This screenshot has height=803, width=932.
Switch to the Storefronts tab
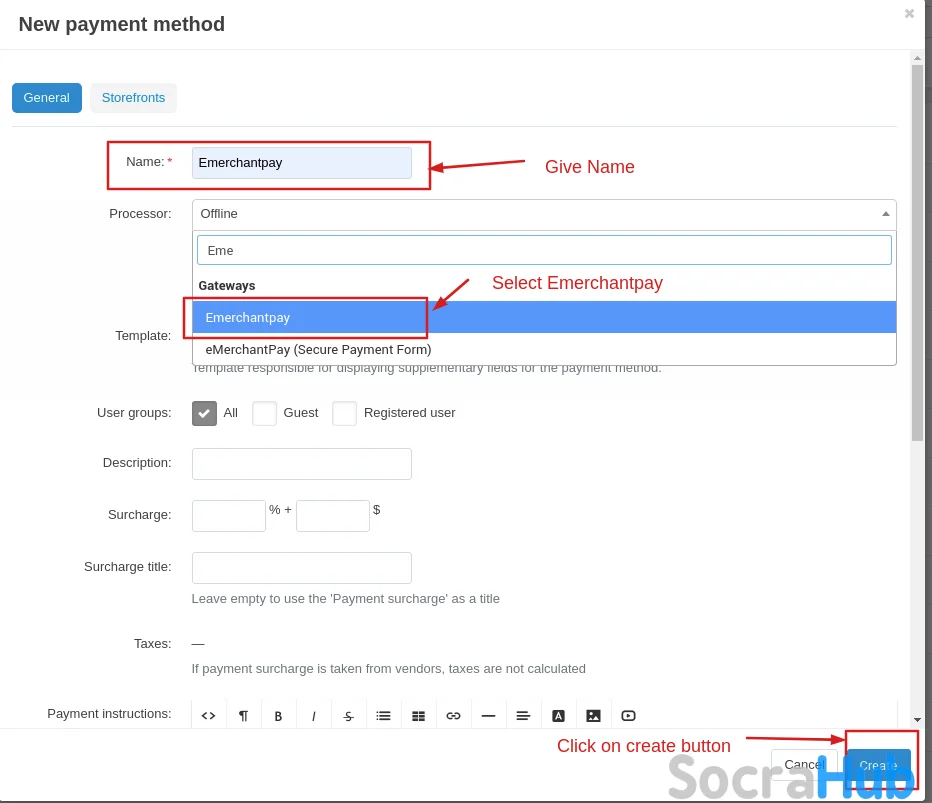pos(133,98)
